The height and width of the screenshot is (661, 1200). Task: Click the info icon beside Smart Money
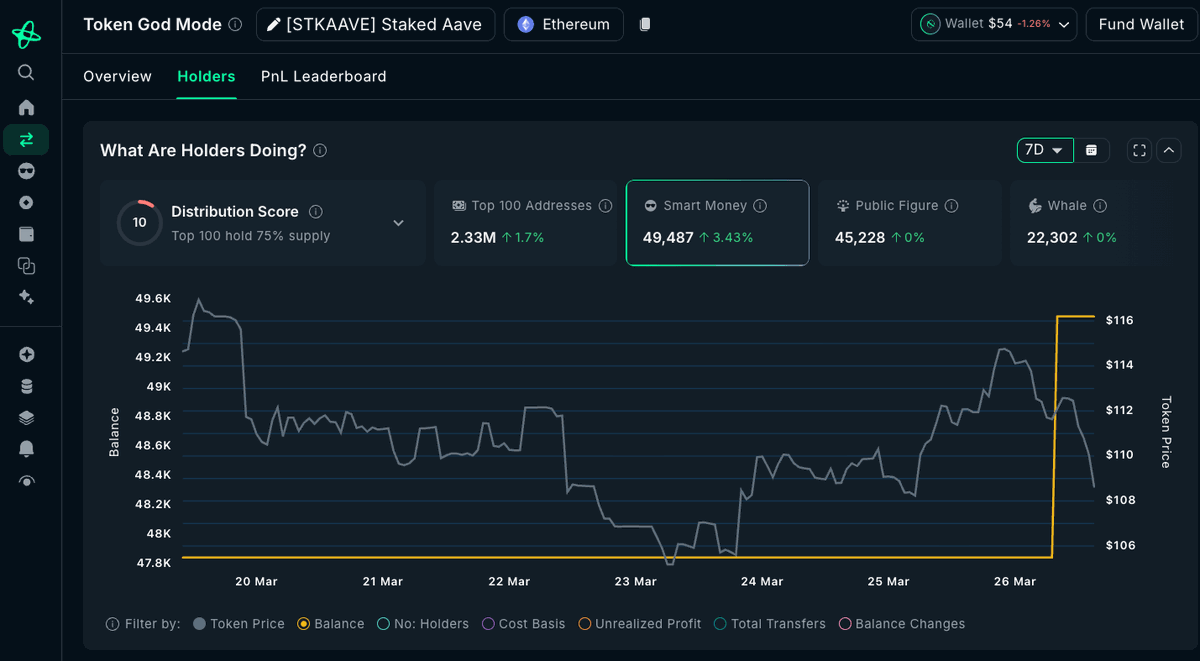tap(760, 206)
